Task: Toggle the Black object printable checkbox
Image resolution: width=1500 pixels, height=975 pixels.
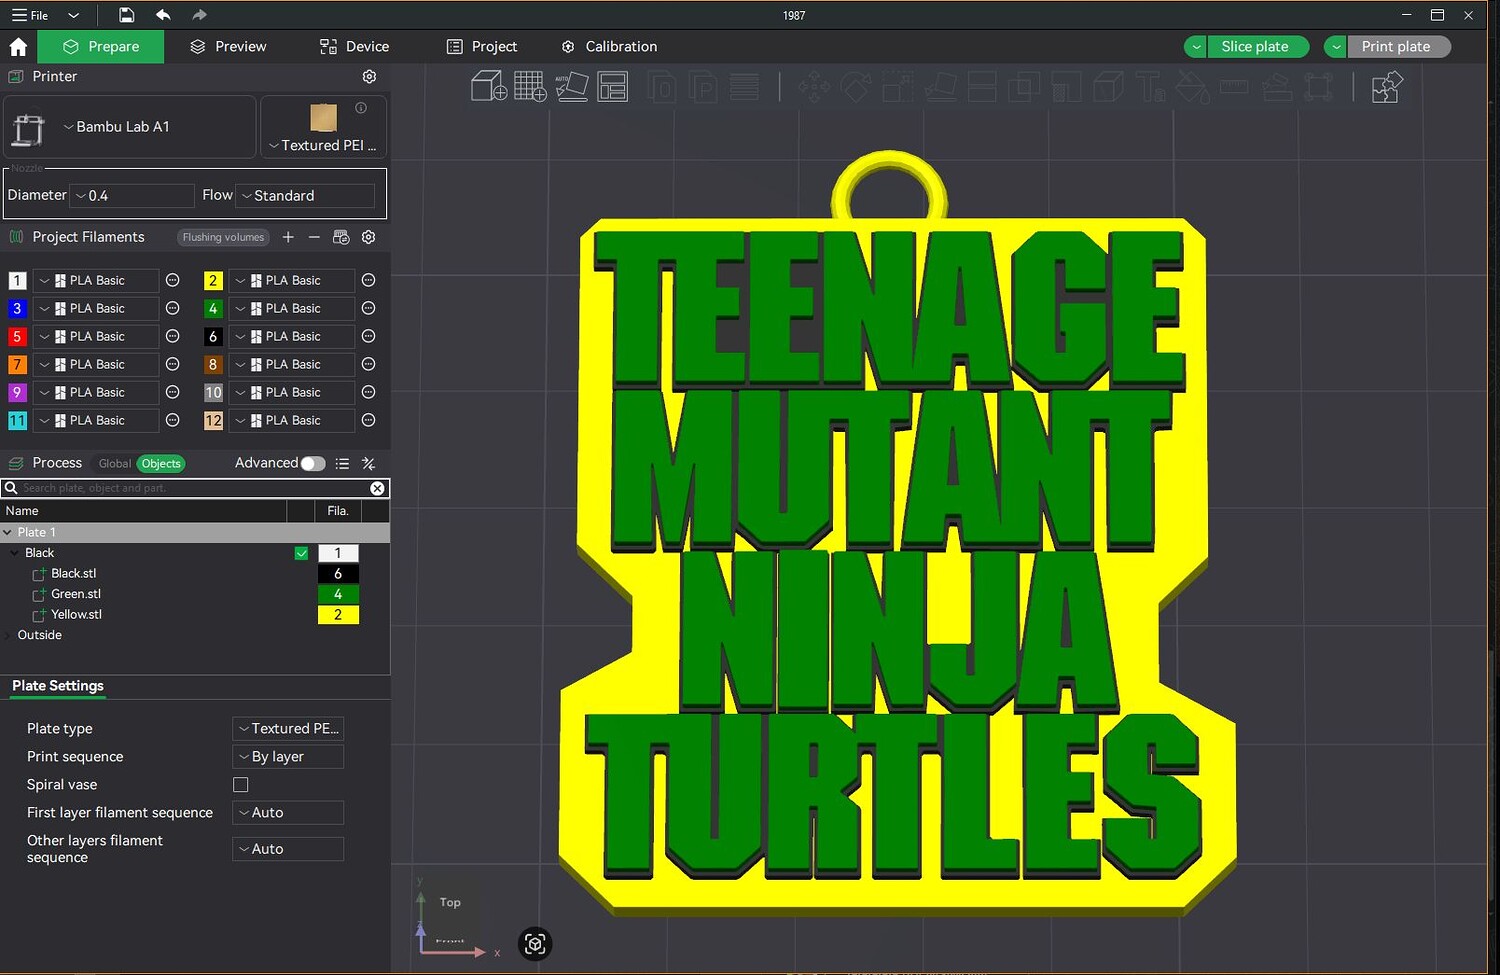Action: point(301,554)
